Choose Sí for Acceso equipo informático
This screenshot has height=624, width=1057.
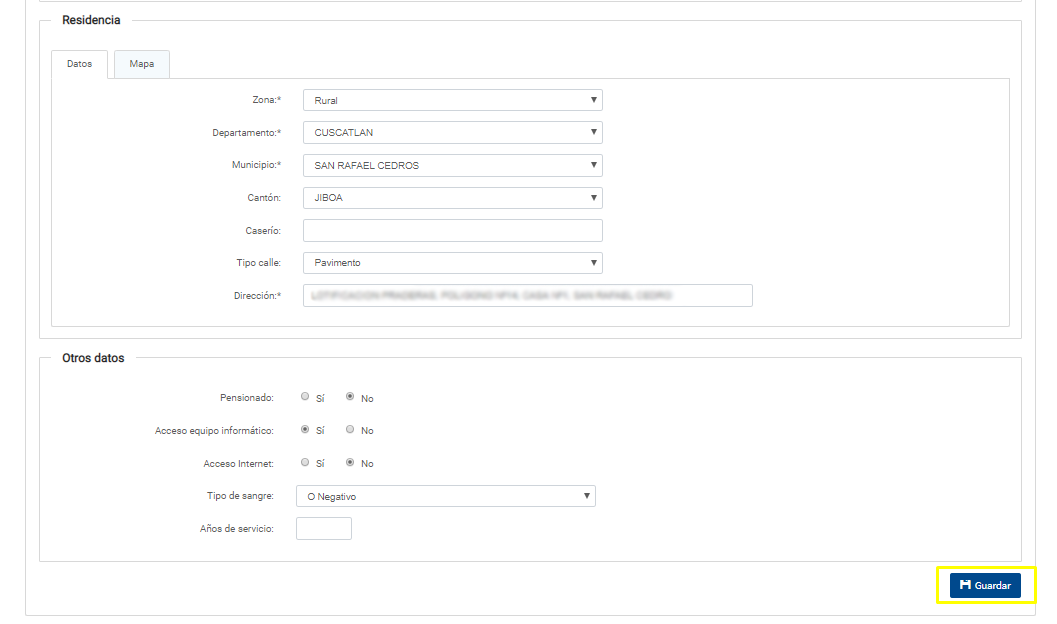(x=305, y=430)
